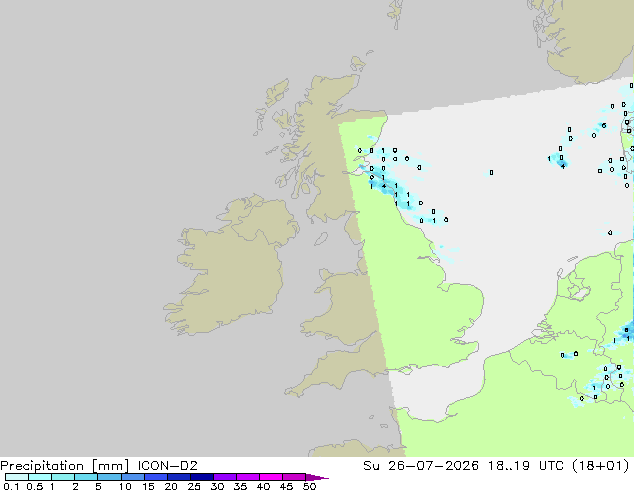
Task: Select the lightest cyan swatch starting the legend
Action: click(x=17, y=477)
